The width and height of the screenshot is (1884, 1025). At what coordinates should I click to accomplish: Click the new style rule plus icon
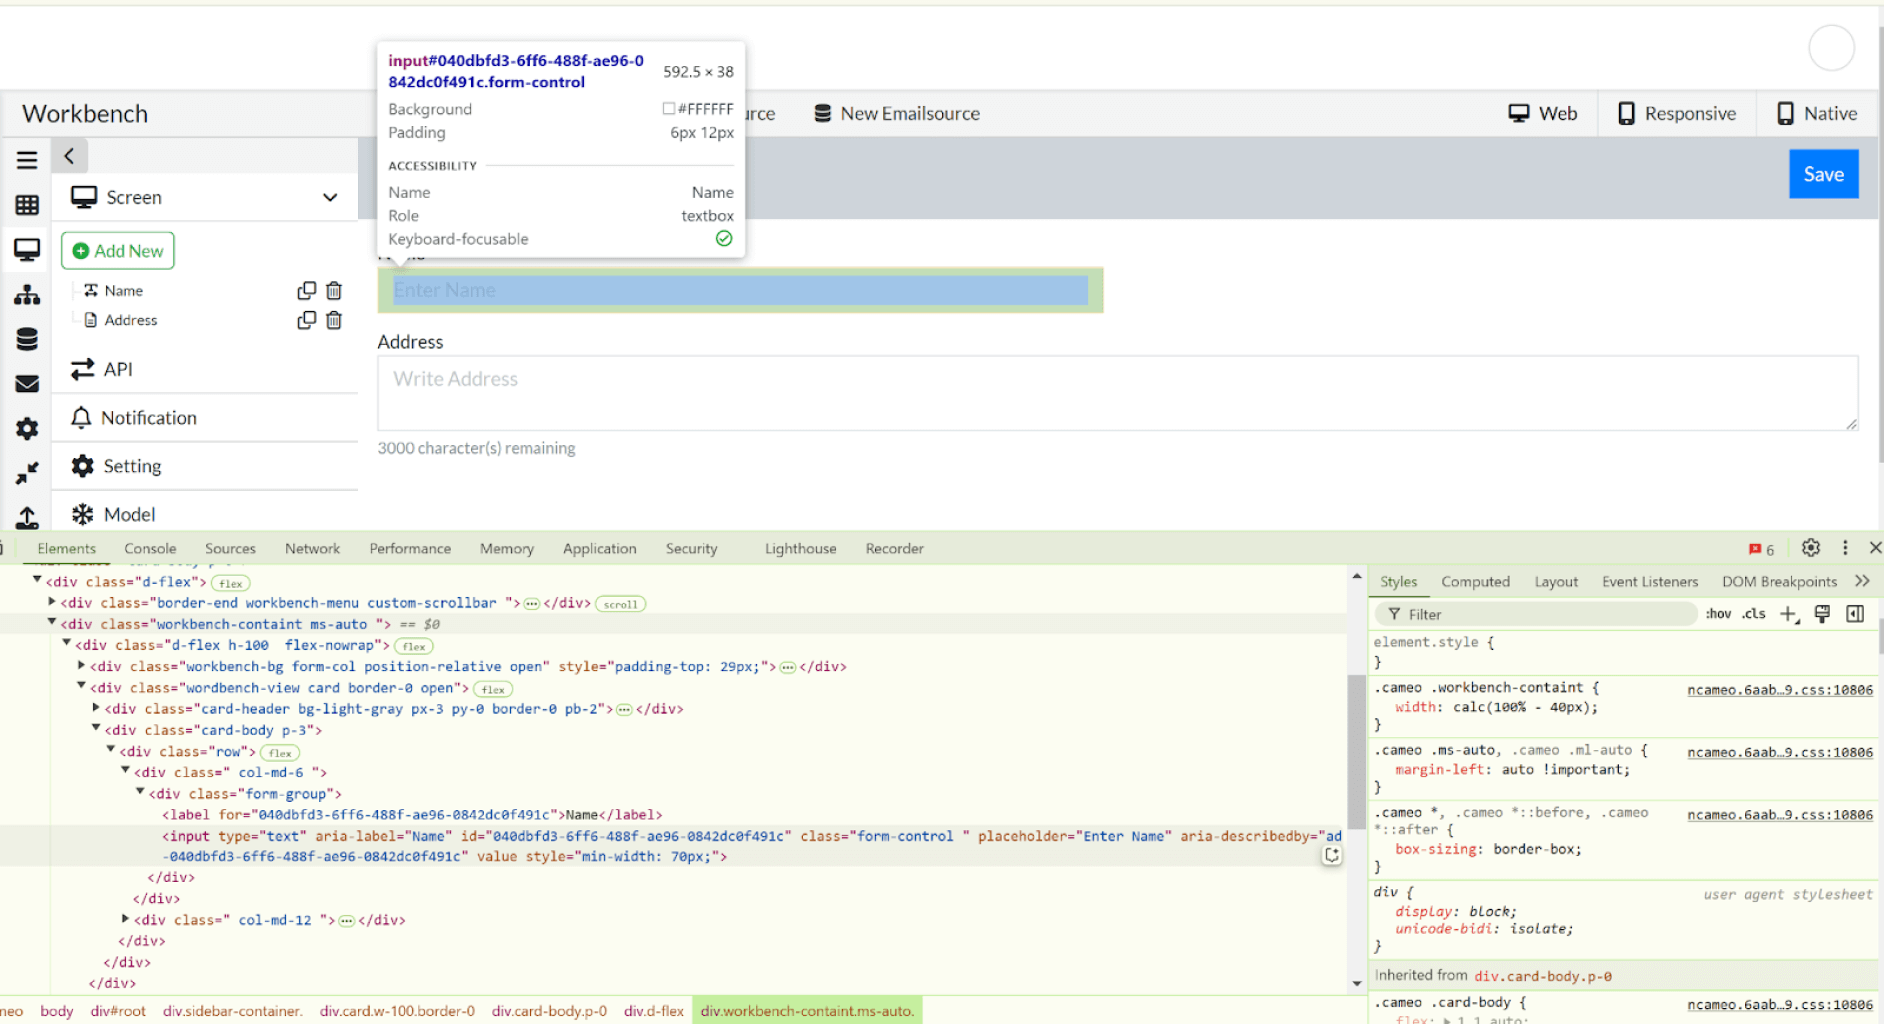click(x=1788, y=614)
